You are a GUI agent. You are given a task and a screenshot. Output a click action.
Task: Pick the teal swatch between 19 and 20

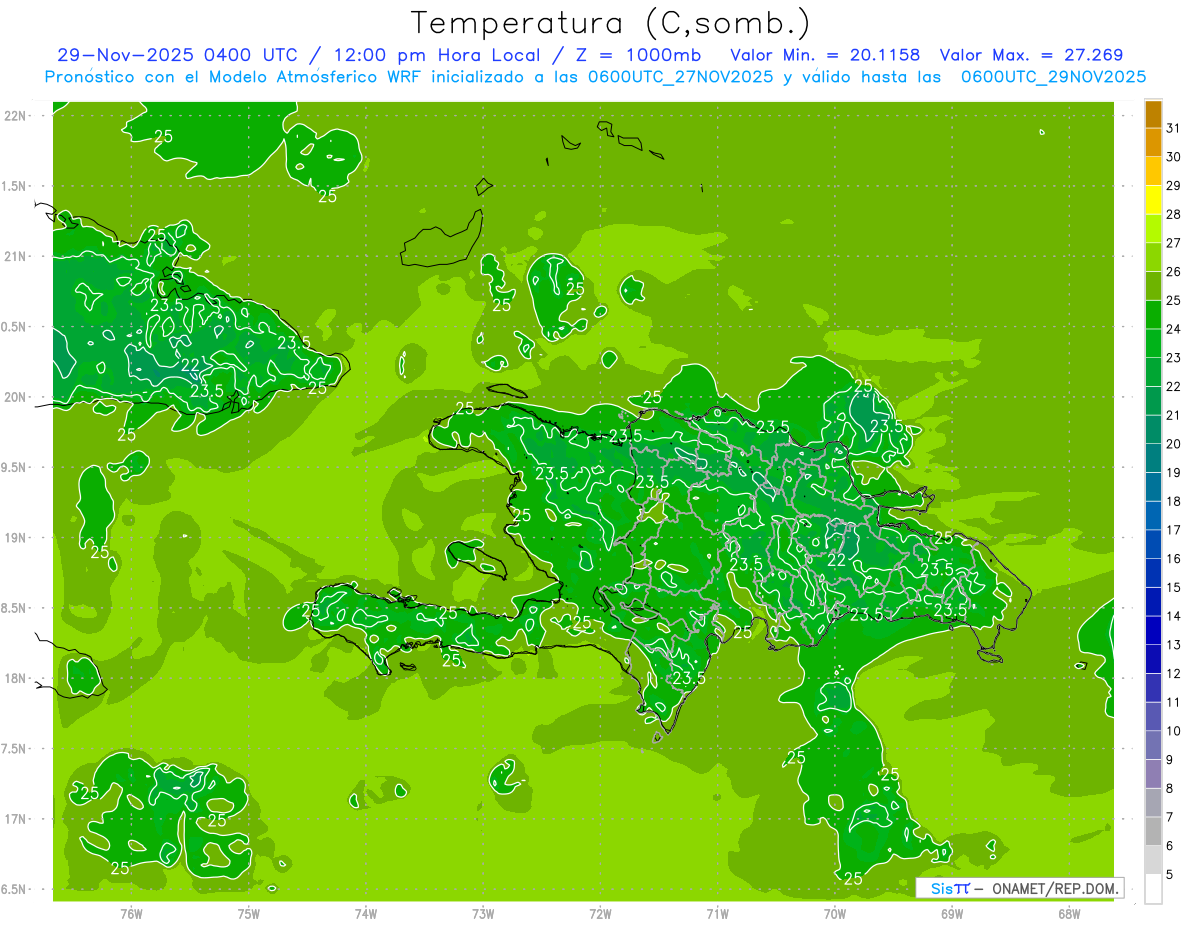coord(1153,458)
